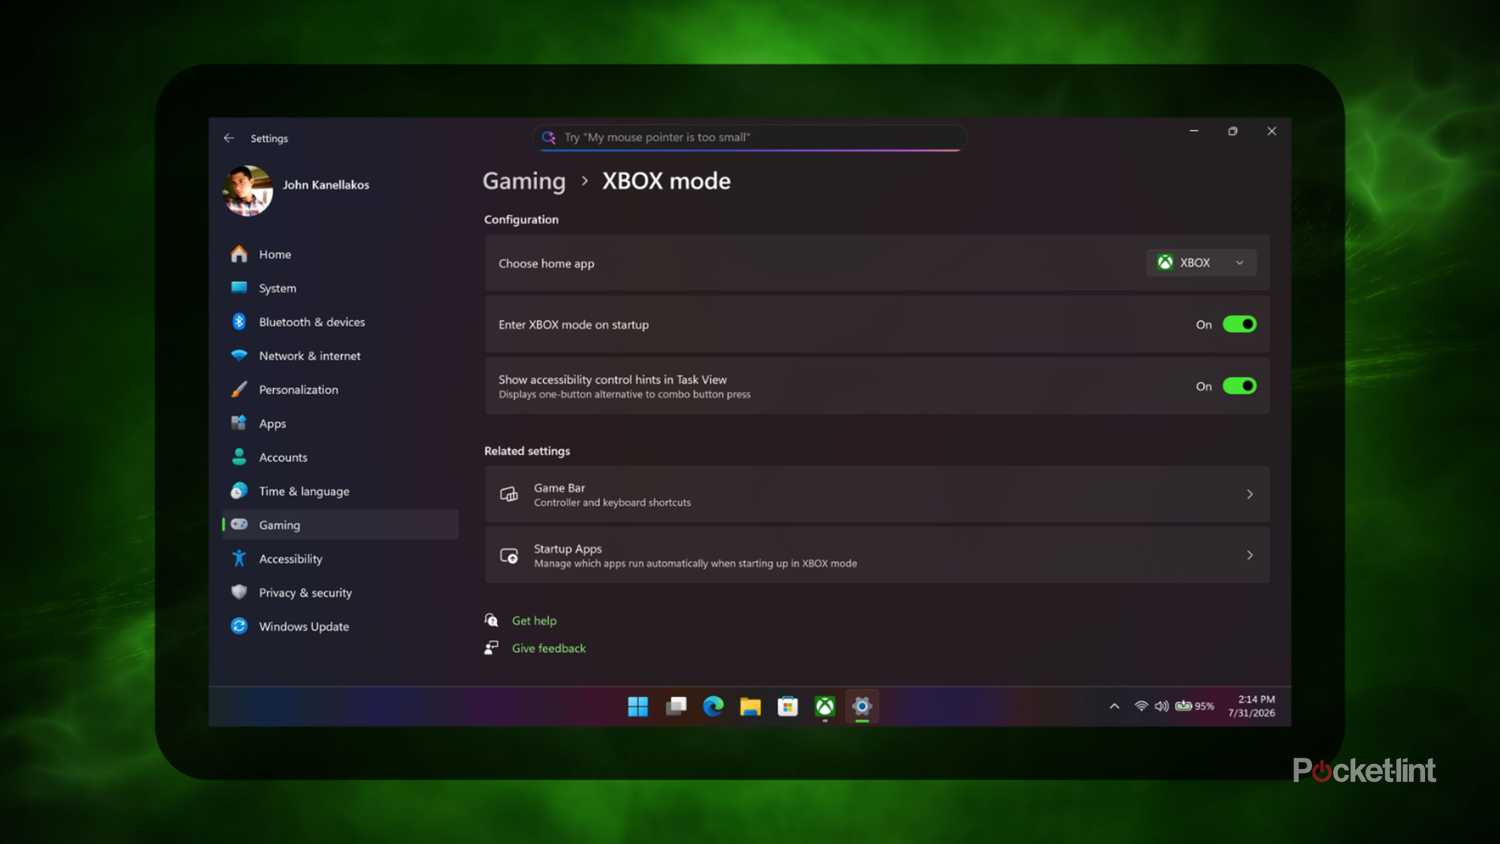Click the volume speaker tray icon
This screenshot has width=1500, height=844.
point(1161,706)
